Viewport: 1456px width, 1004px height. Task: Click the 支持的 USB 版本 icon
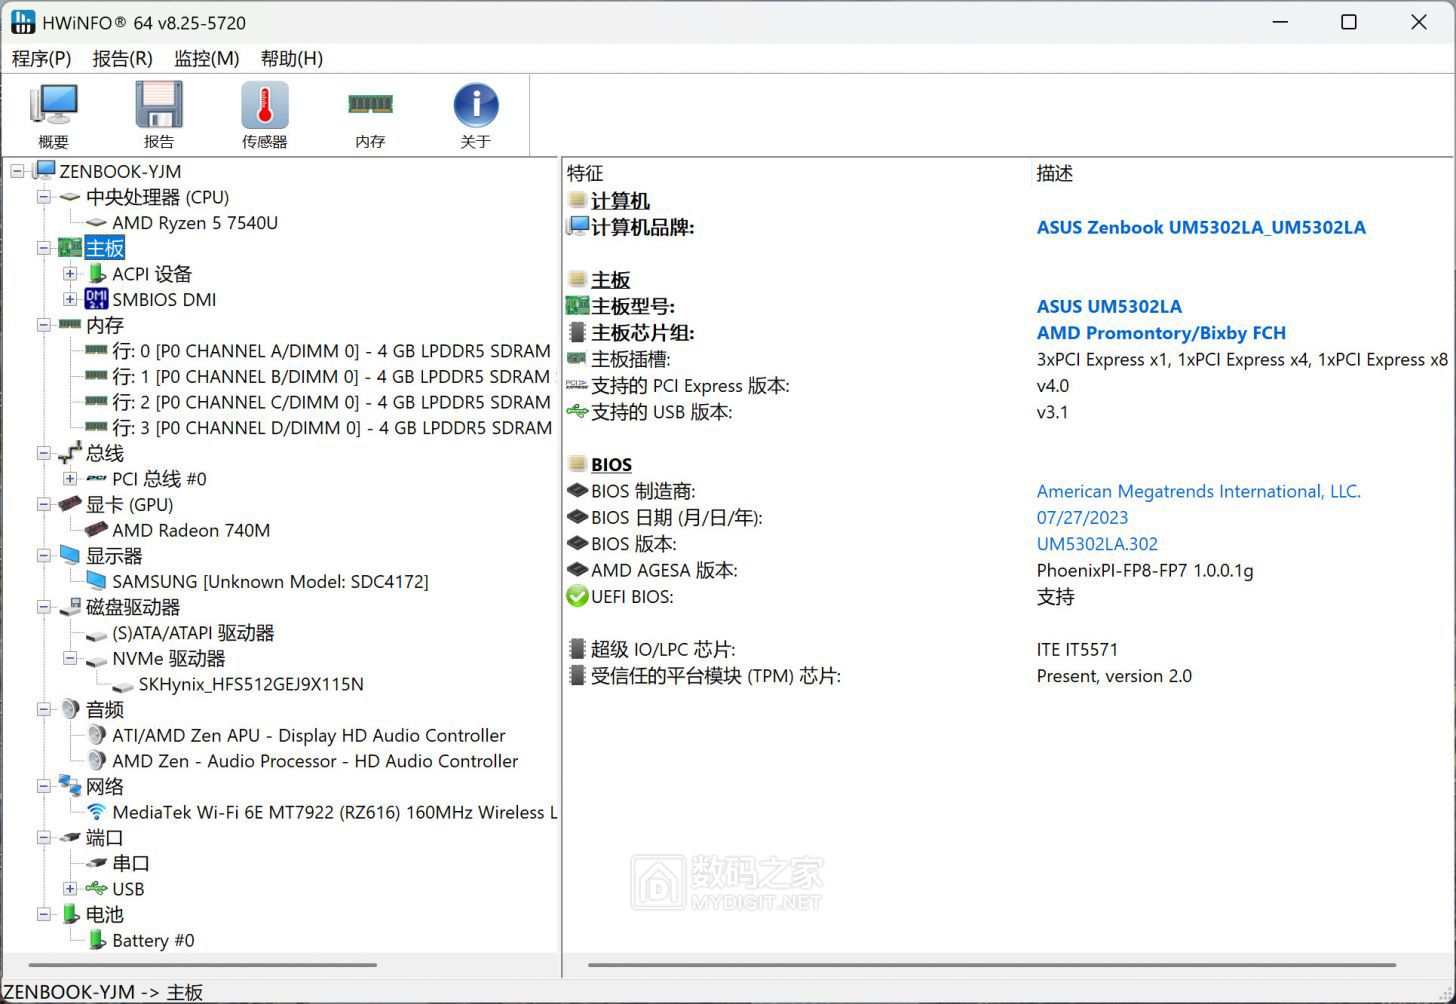pos(577,411)
